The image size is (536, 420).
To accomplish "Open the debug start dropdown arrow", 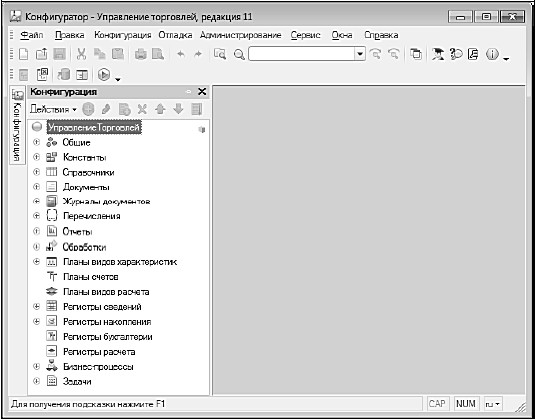I will (x=118, y=80).
